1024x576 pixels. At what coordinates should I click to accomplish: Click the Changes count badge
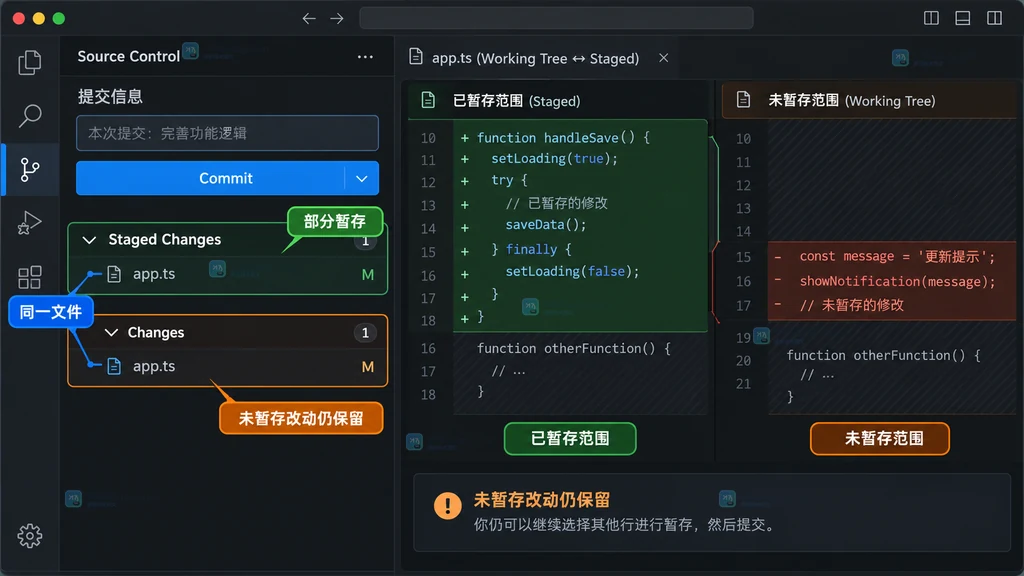tap(365, 333)
